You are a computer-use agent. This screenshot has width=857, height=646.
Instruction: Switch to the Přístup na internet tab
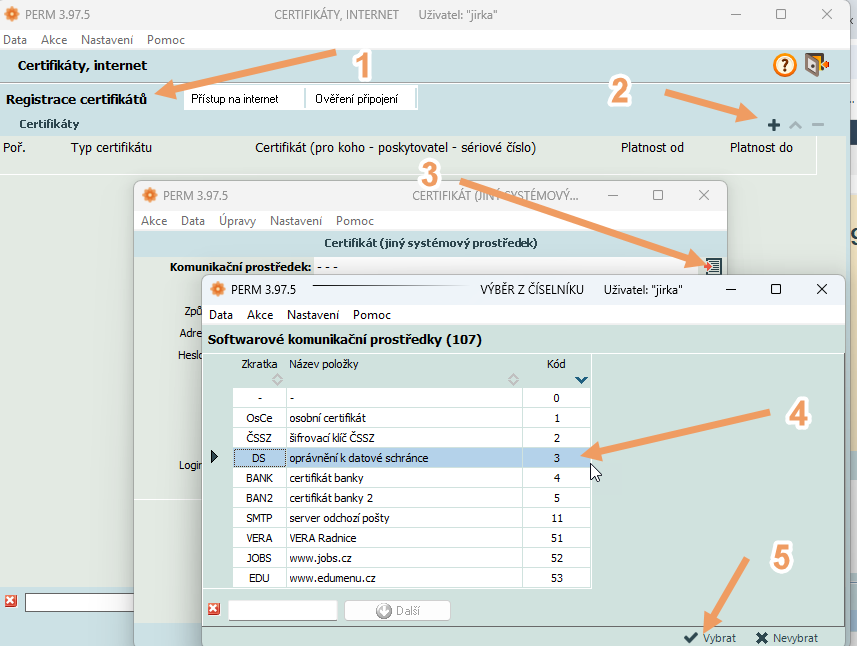(x=244, y=98)
